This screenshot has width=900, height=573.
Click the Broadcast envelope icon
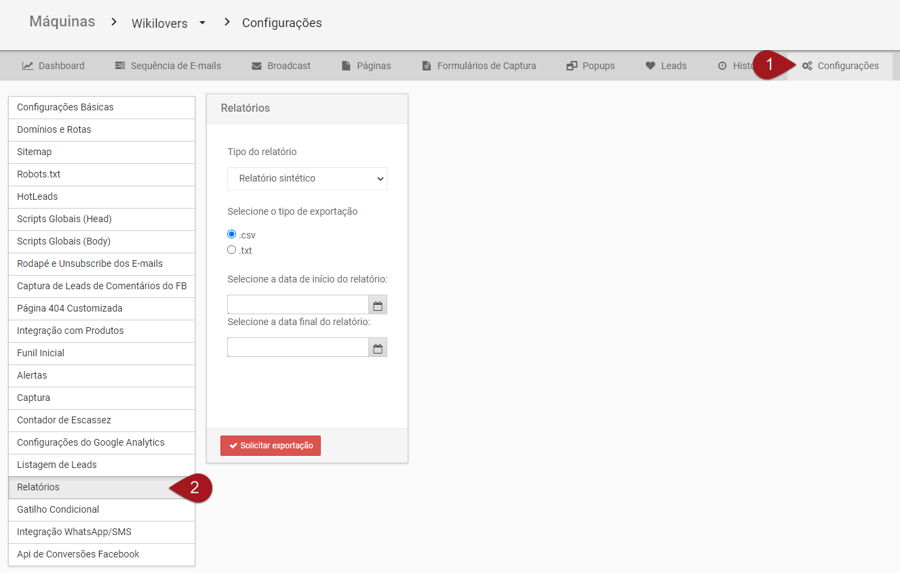257,66
